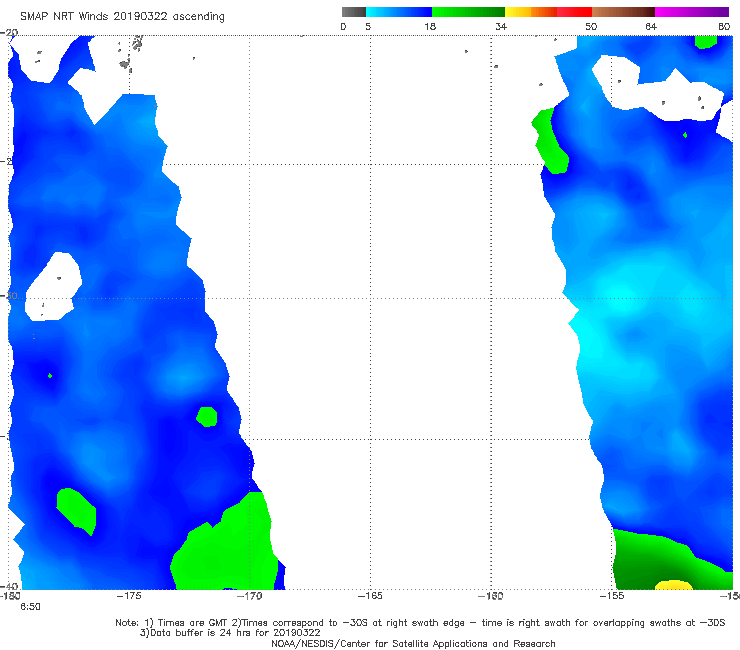Click the gray segment of the wind colorbar
The width and height of the screenshot is (740, 650).
pos(354,12)
